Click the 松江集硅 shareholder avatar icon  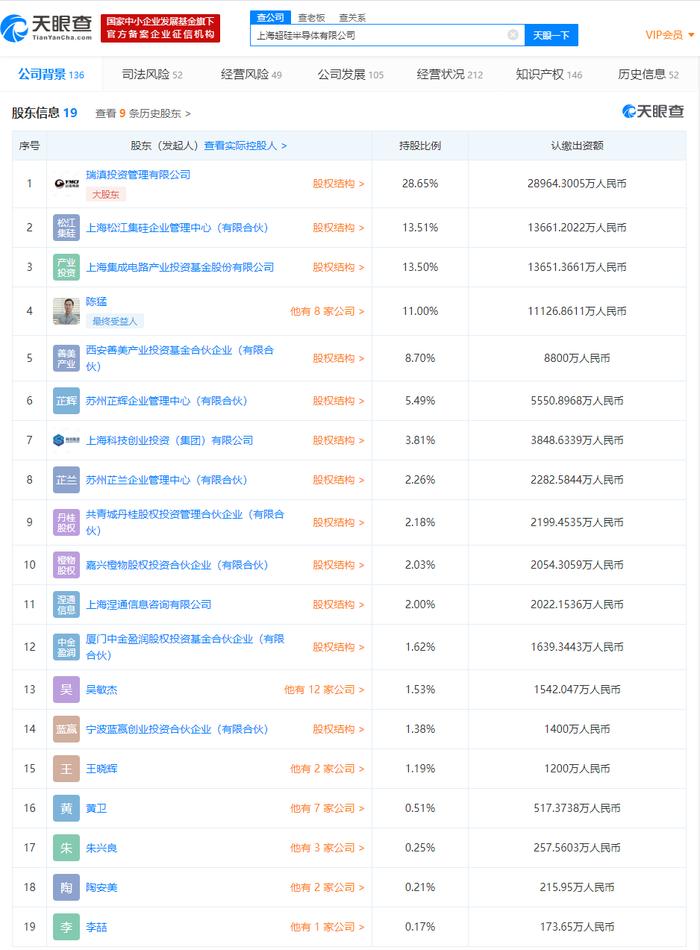click(66, 228)
